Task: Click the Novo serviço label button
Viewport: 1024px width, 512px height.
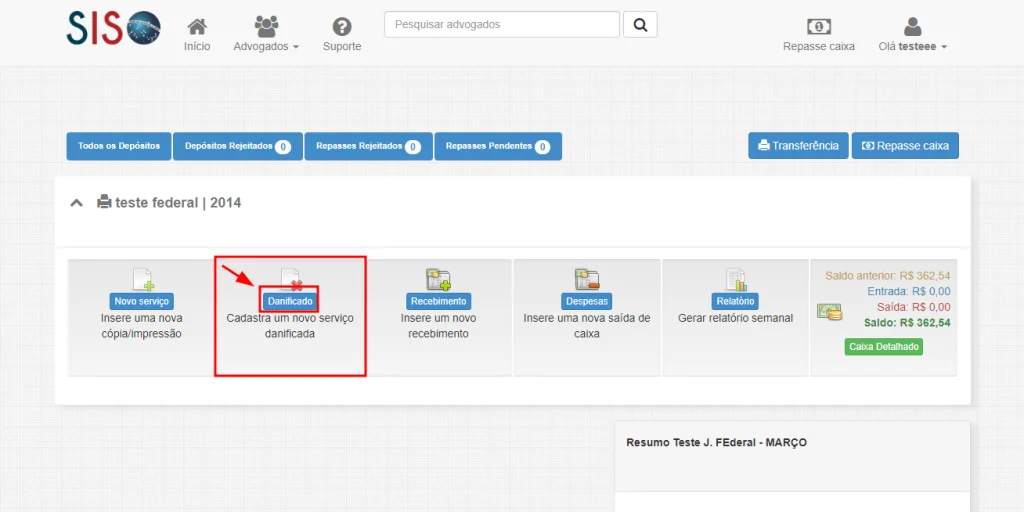Action: pyautogui.click(x=142, y=302)
